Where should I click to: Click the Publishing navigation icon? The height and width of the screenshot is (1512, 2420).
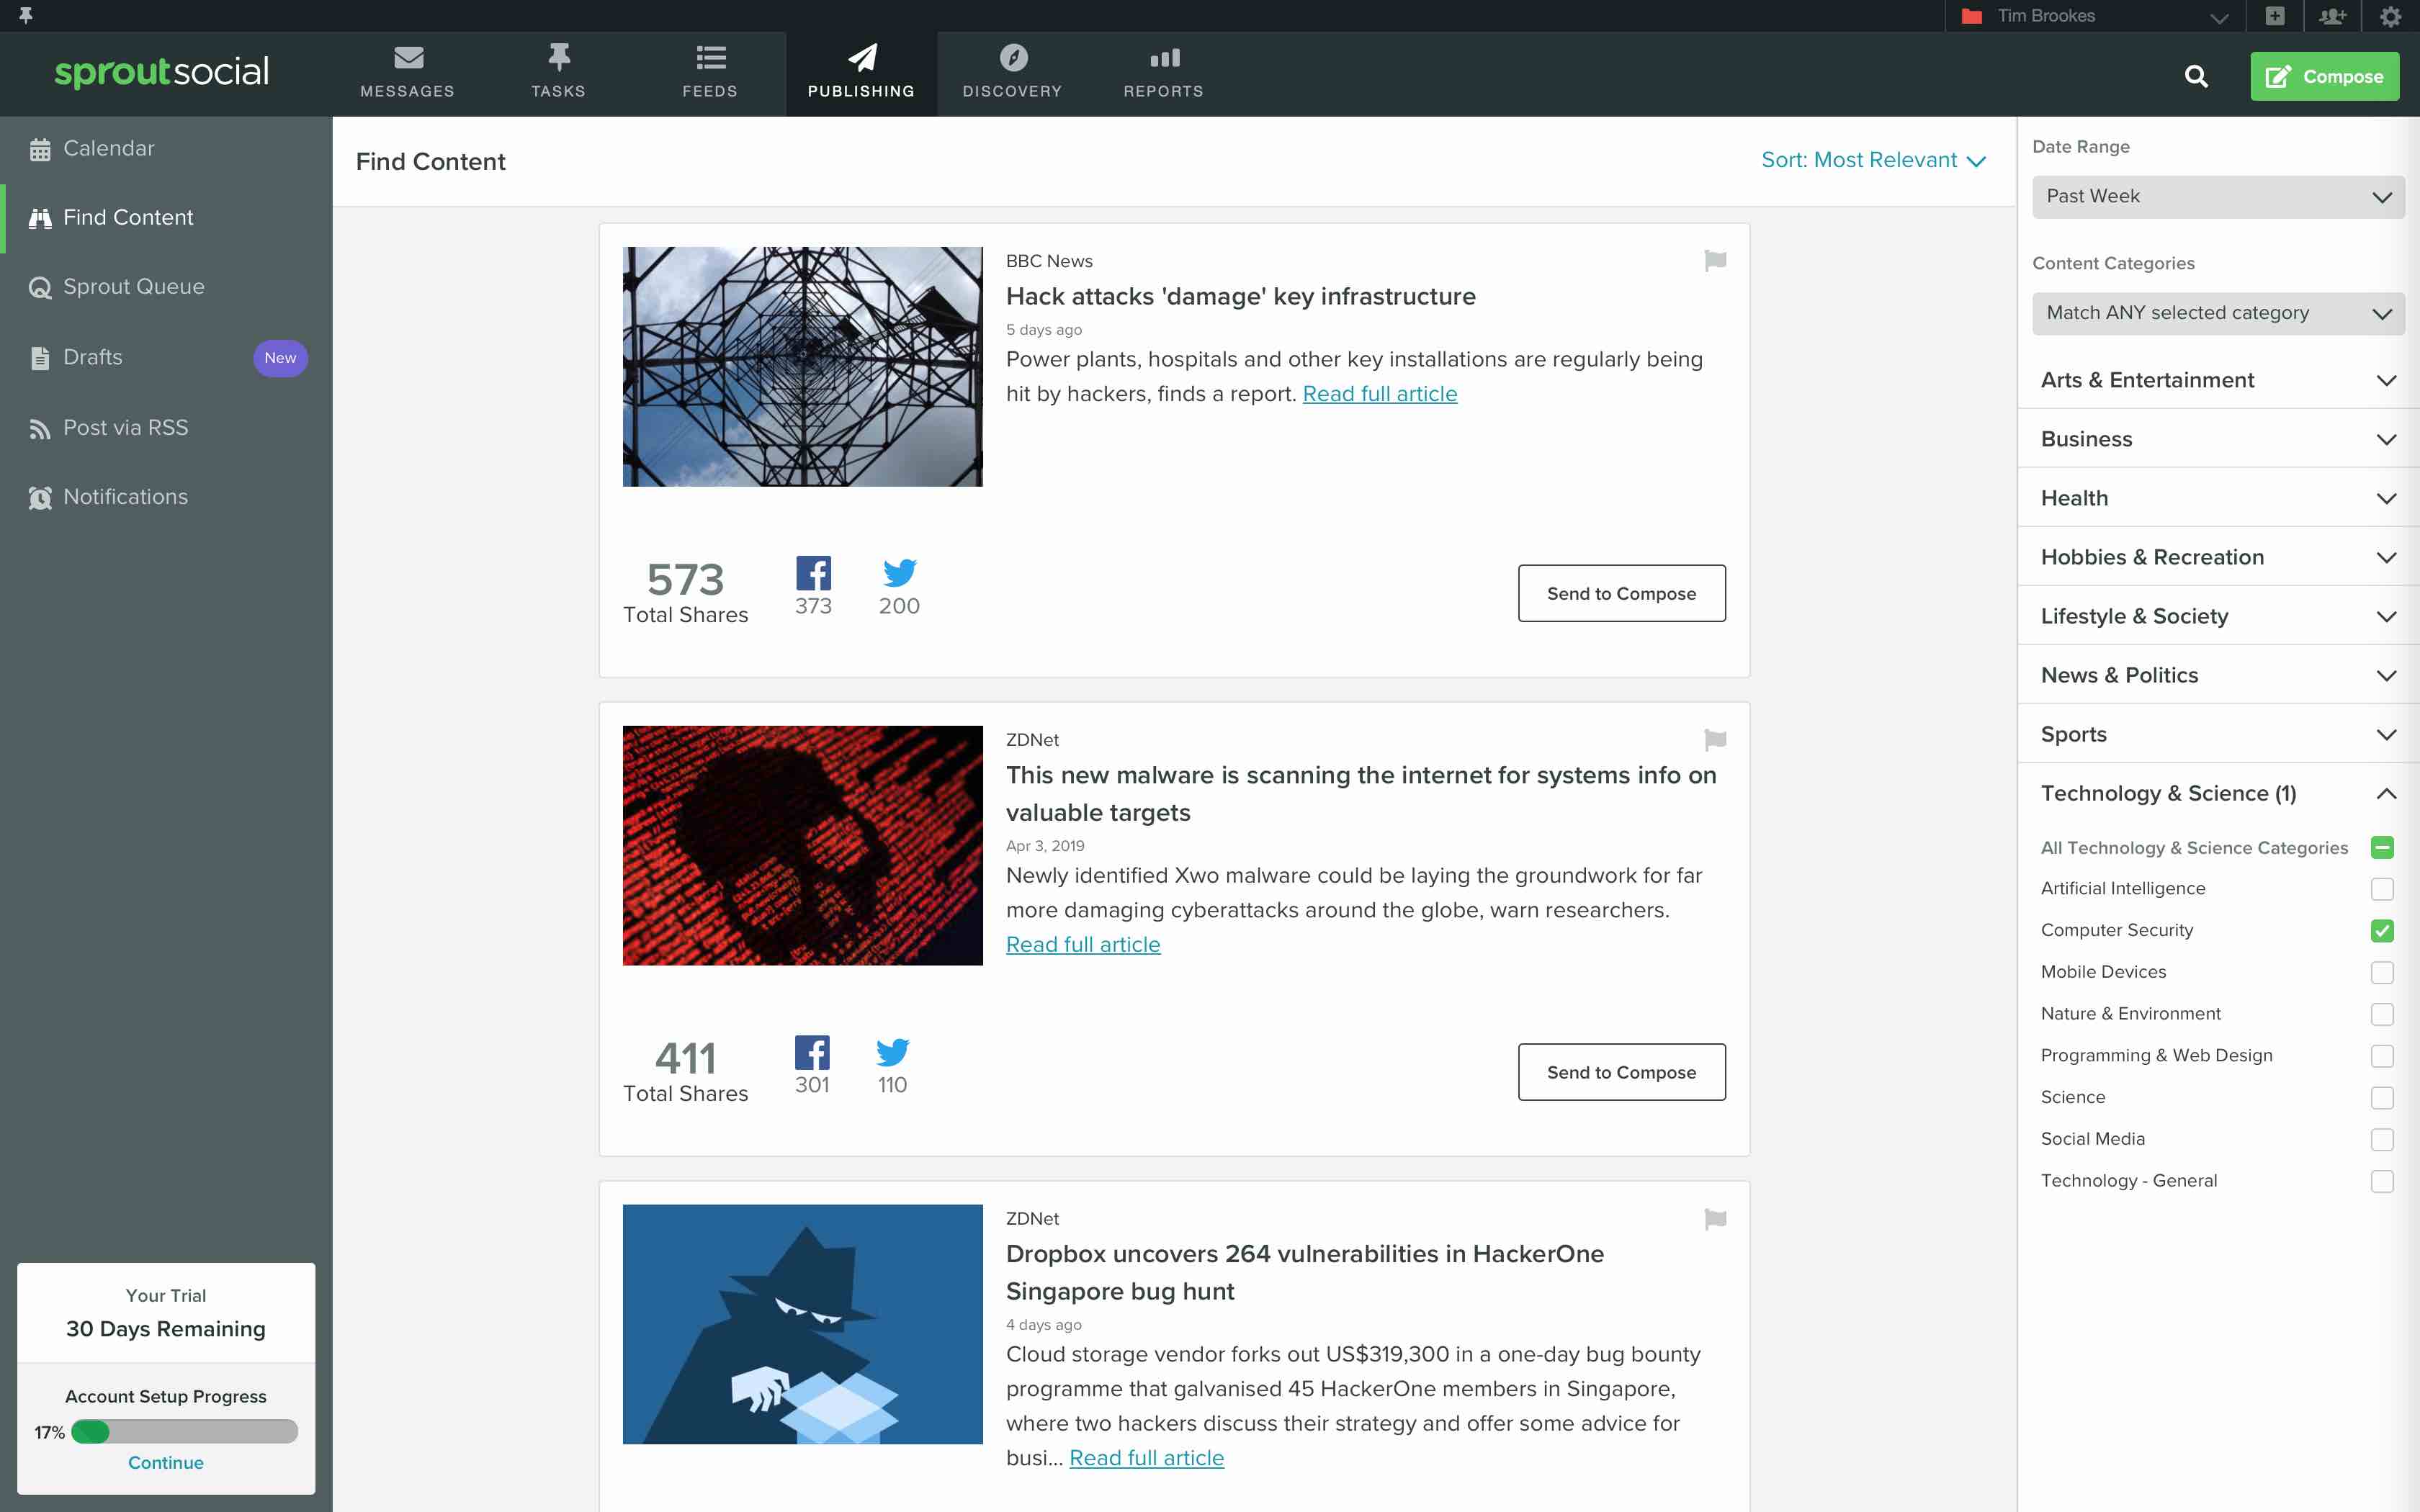coord(861,58)
